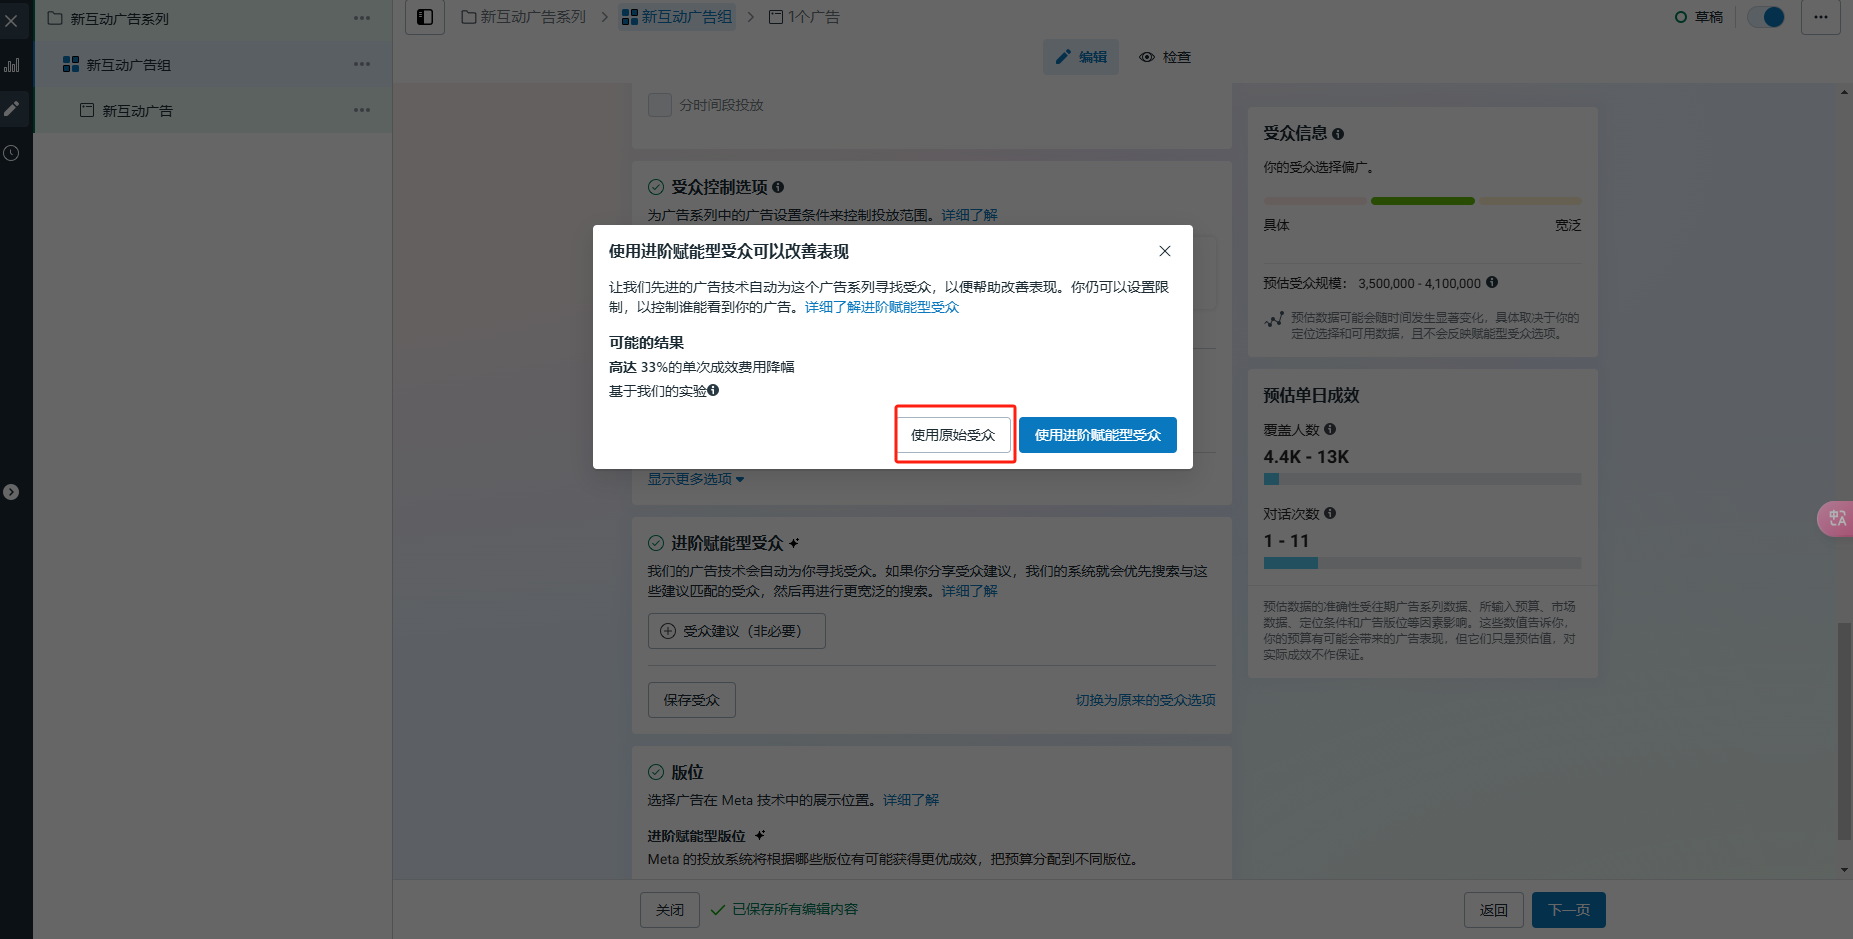1853x939 pixels.
Task: Click the 已保存所有编辑内容 status text
Action: 795,909
